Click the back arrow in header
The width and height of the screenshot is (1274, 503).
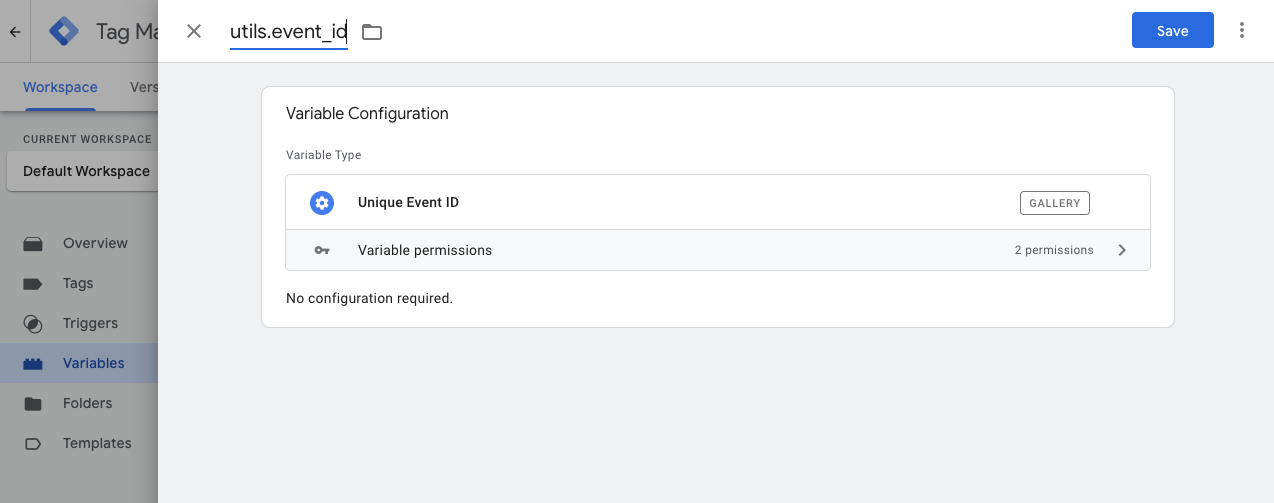15,32
